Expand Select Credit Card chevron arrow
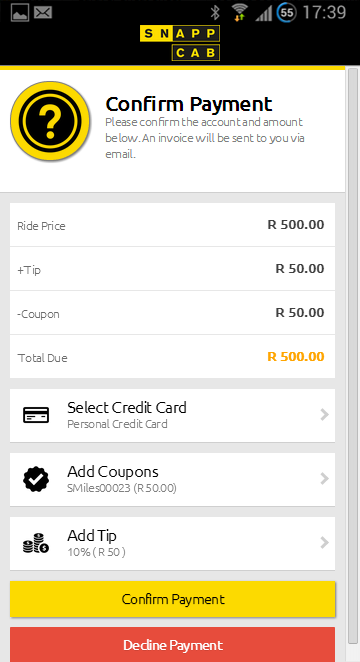 [324, 415]
